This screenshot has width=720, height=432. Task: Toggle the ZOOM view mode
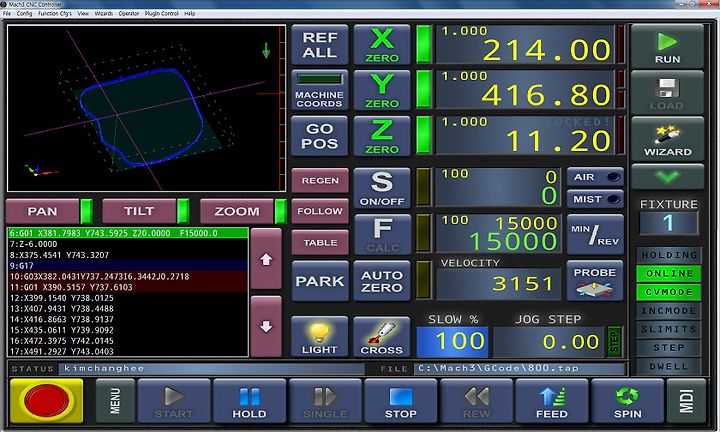coord(243,211)
